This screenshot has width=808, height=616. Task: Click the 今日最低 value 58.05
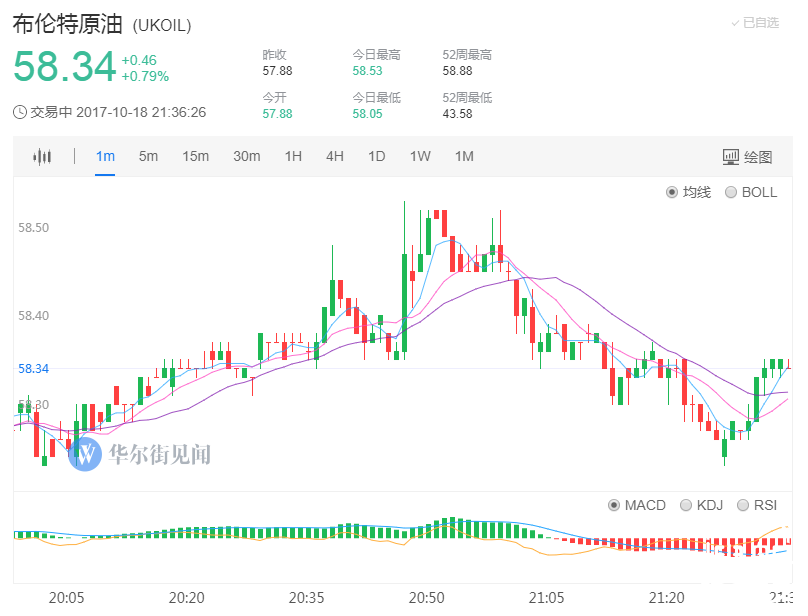coord(367,113)
